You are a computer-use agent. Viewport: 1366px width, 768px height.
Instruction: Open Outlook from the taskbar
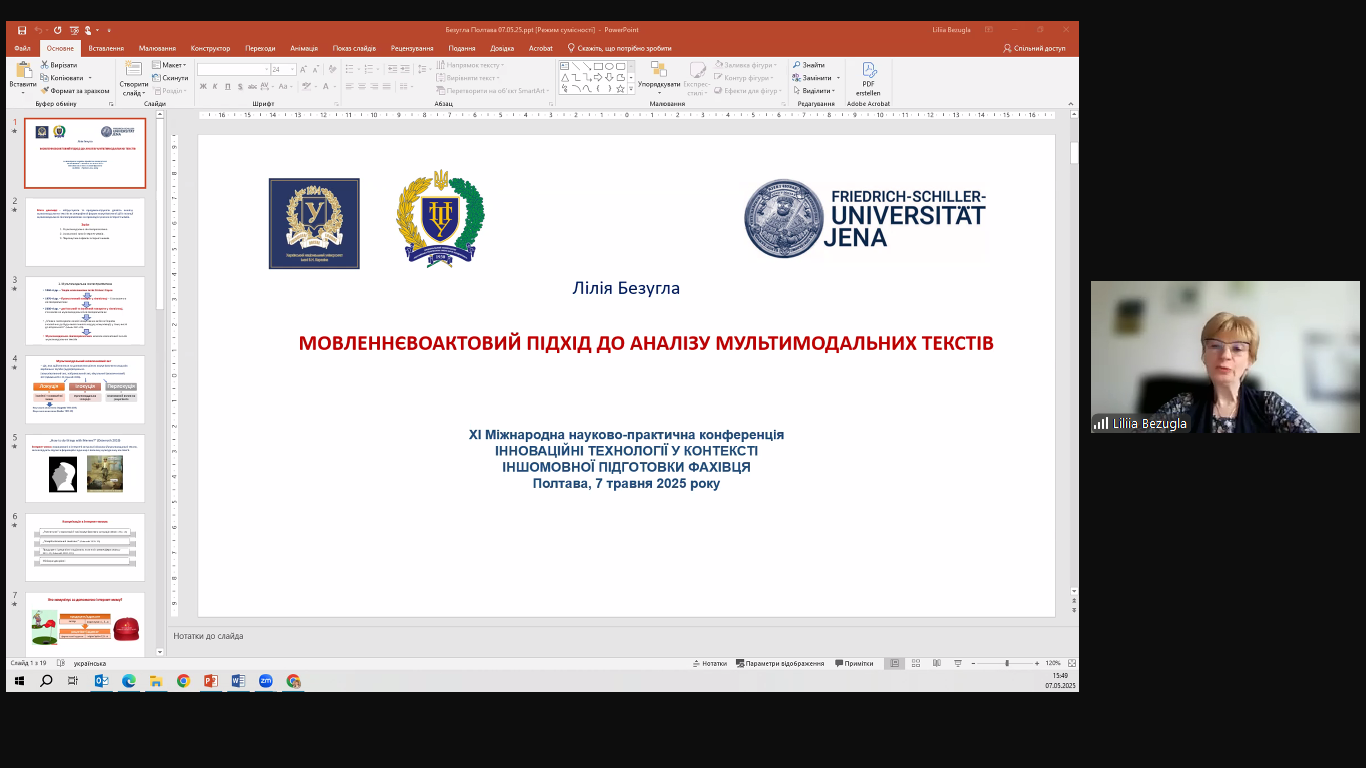tap(101, 681)
